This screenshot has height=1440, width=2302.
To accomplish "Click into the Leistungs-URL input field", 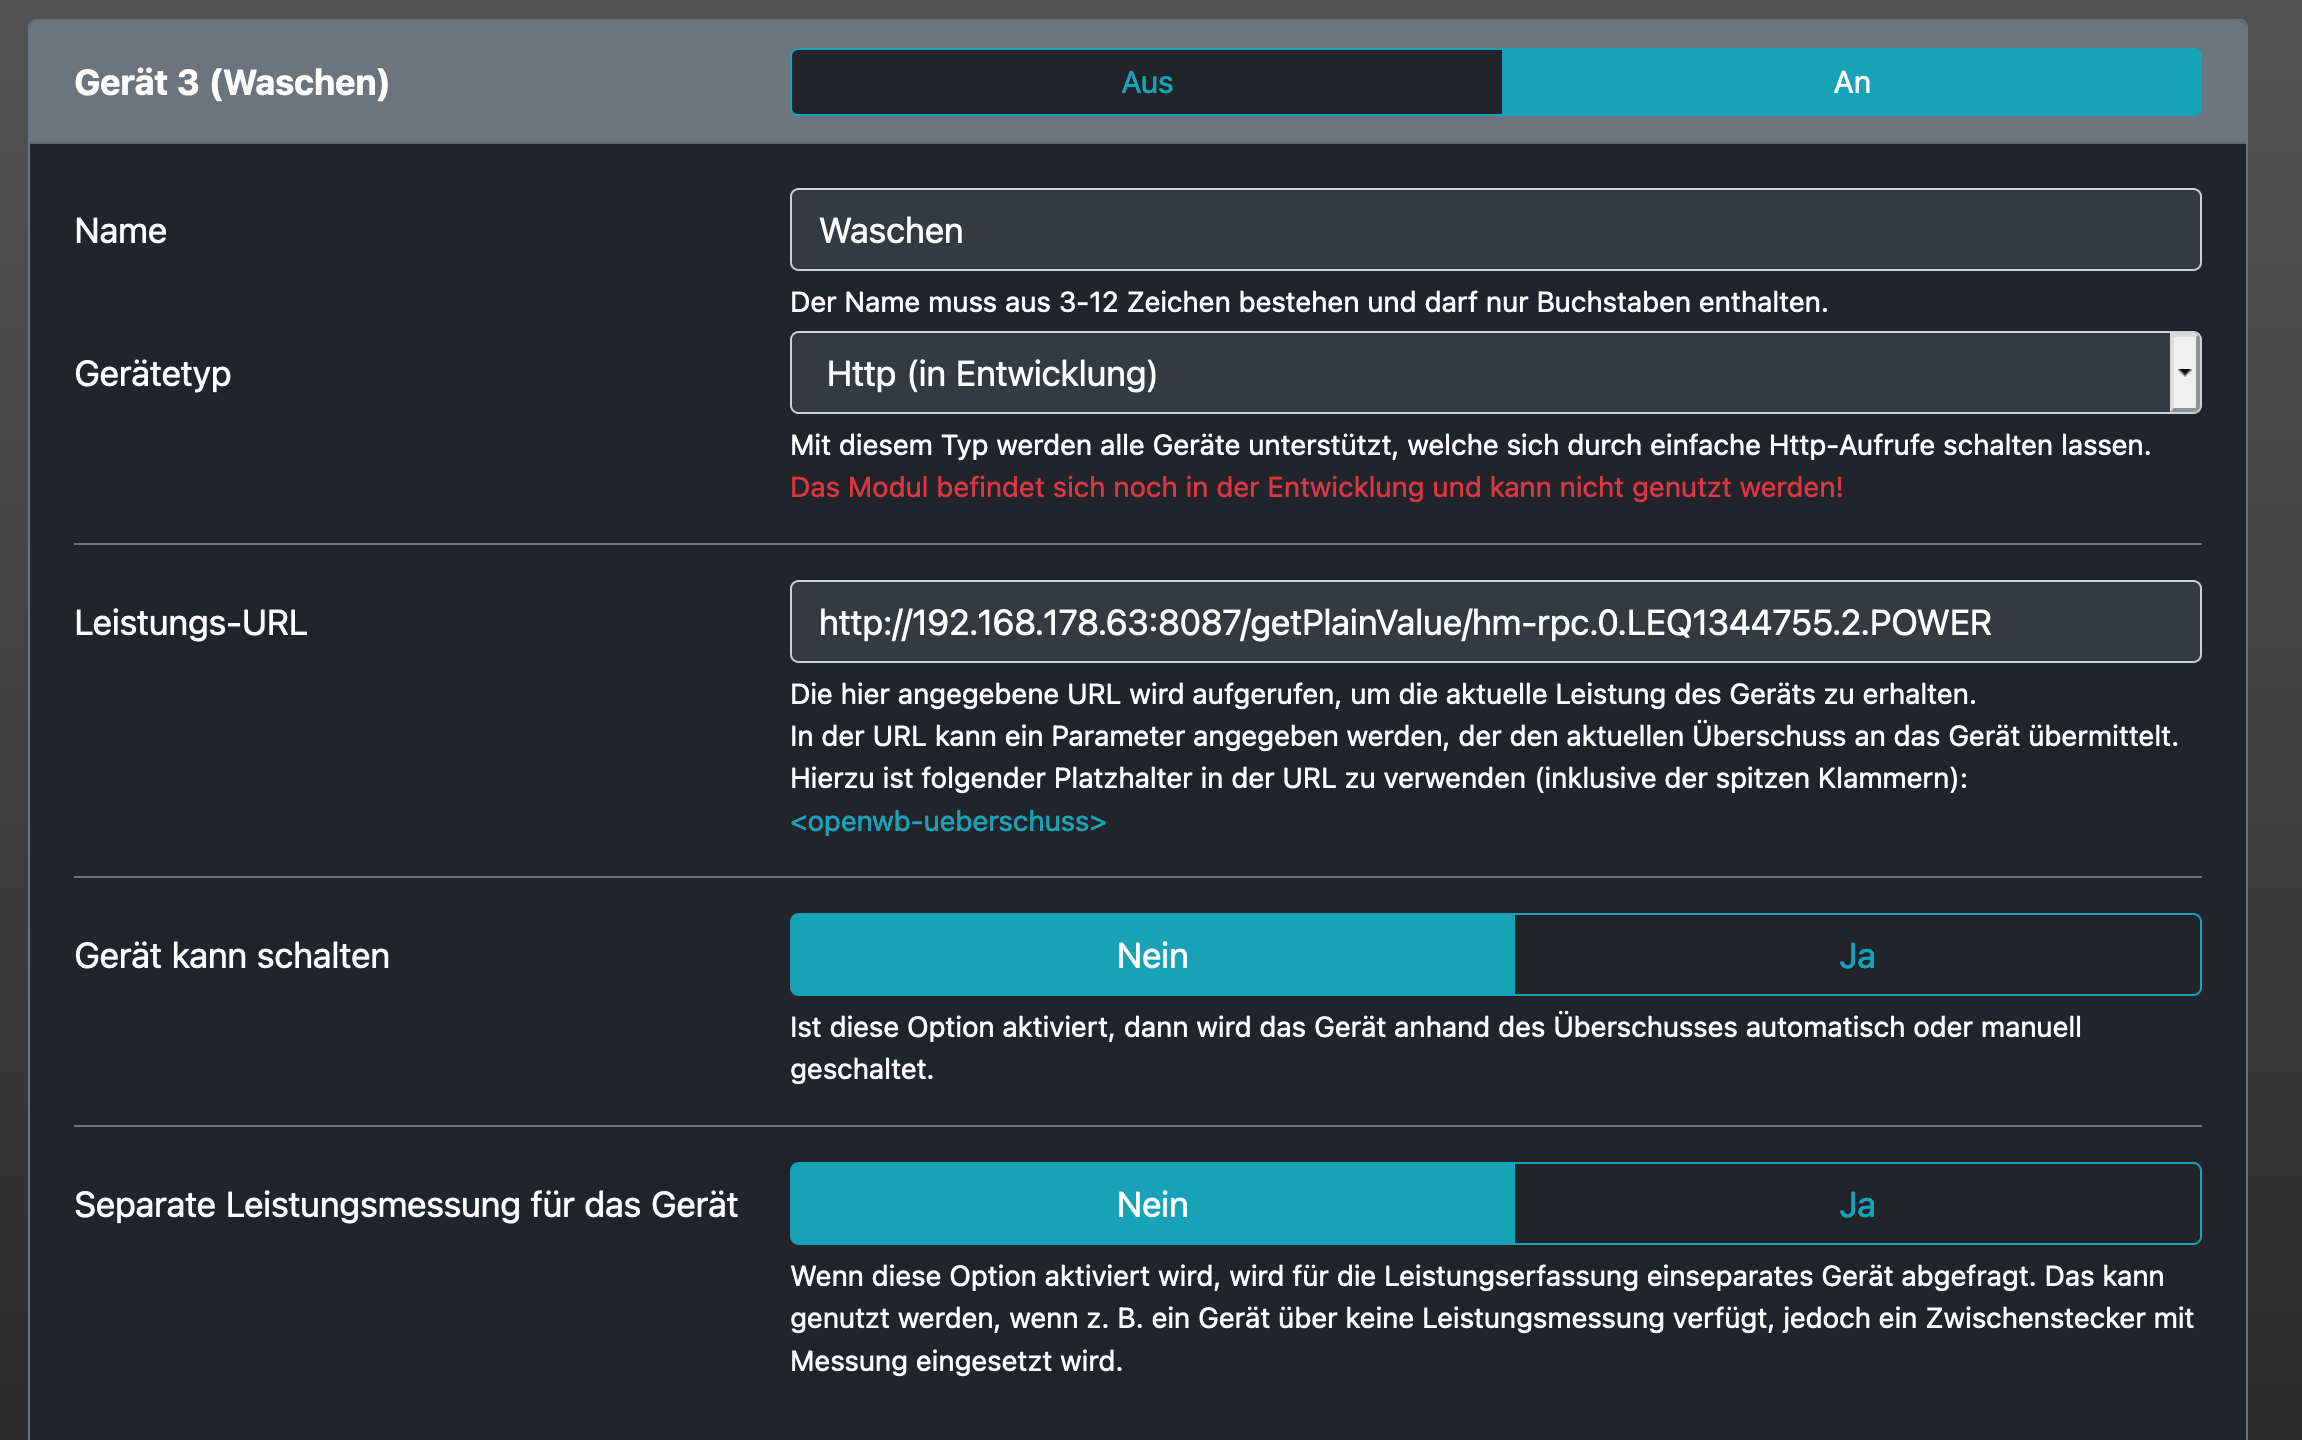I will pos(1495,622).
